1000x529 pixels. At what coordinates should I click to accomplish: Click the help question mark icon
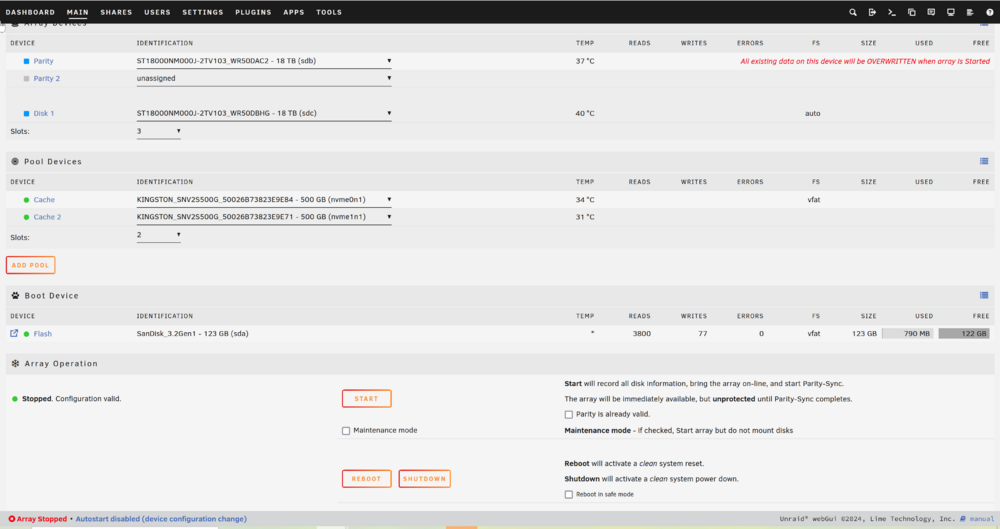[990, 12]
